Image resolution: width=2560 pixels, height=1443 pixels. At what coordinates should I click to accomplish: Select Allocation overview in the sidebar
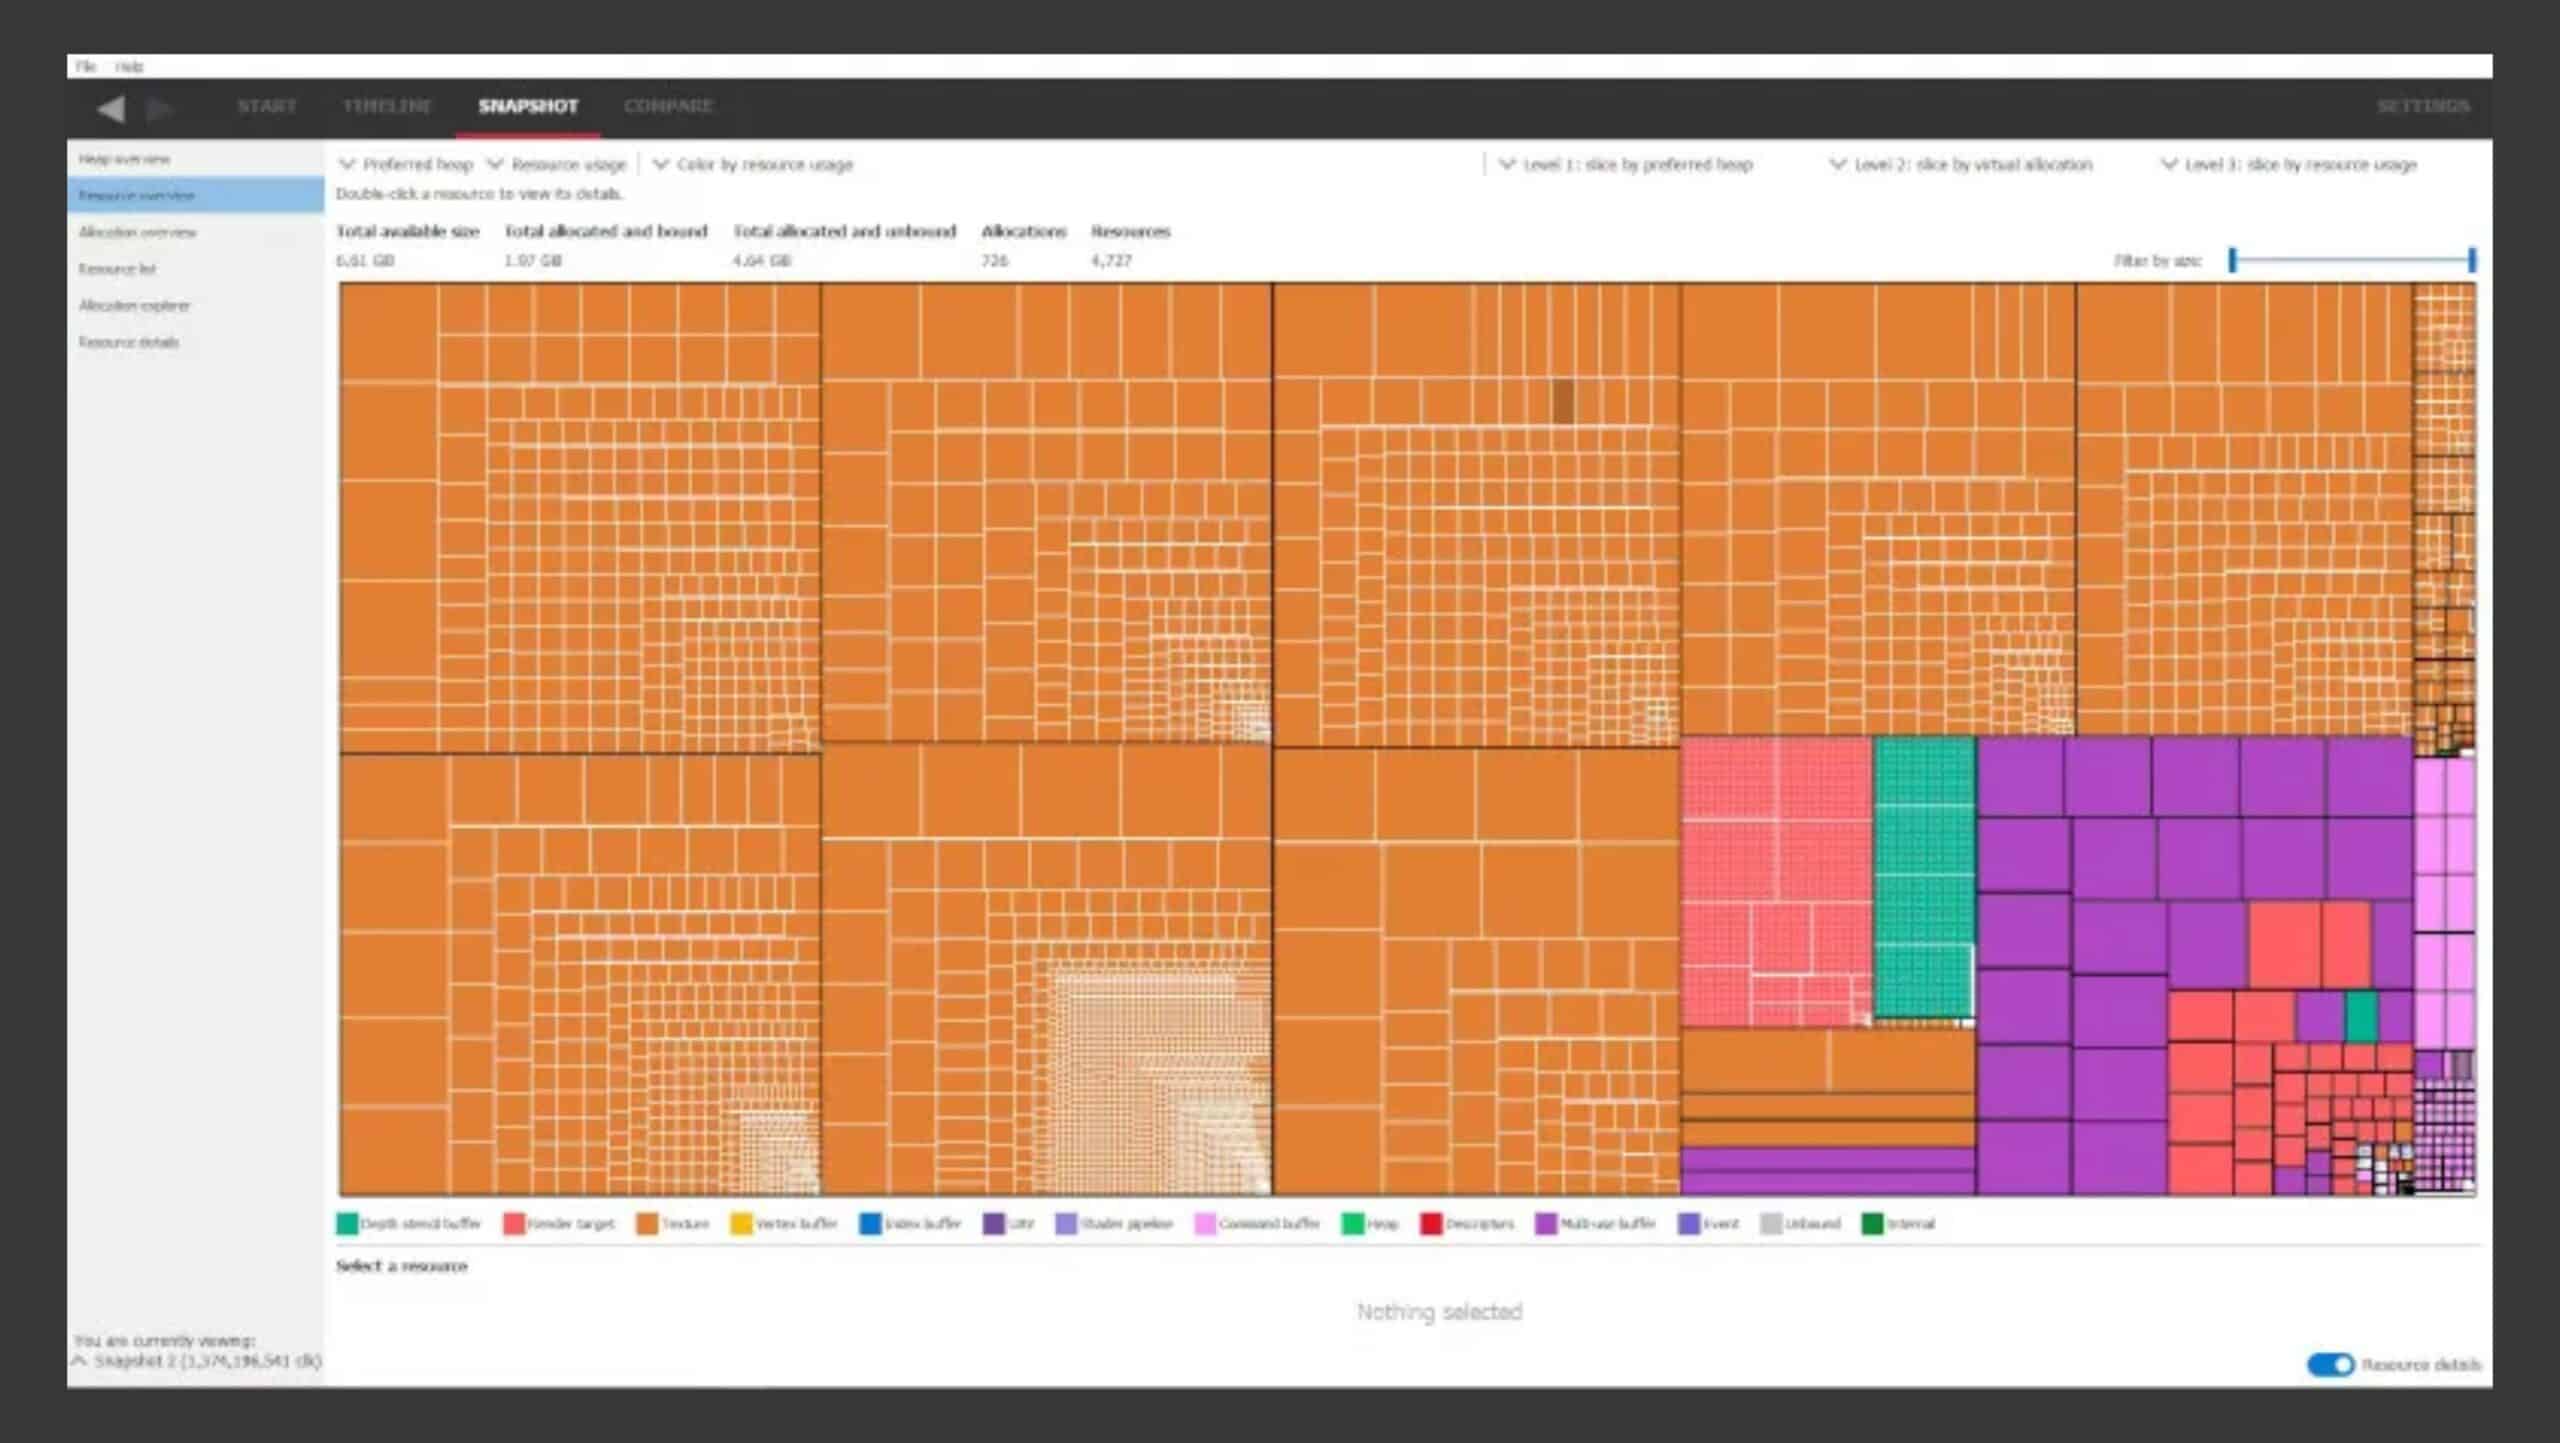point(195,232)
